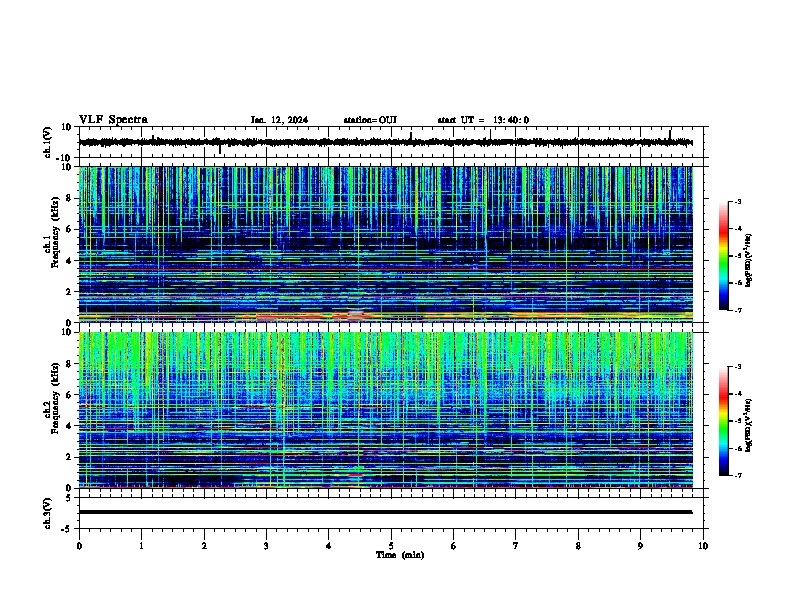The image size is (792, 612).
Task: Click the "8" kHz tick on ch.1 spectrogram
Action: point(69,198)
